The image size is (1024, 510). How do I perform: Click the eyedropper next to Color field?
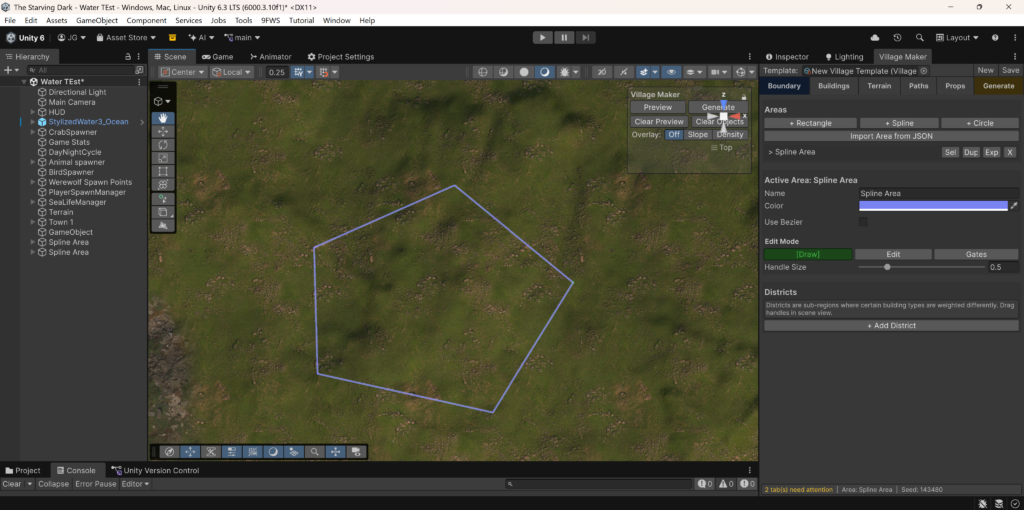click(1014, 206)
